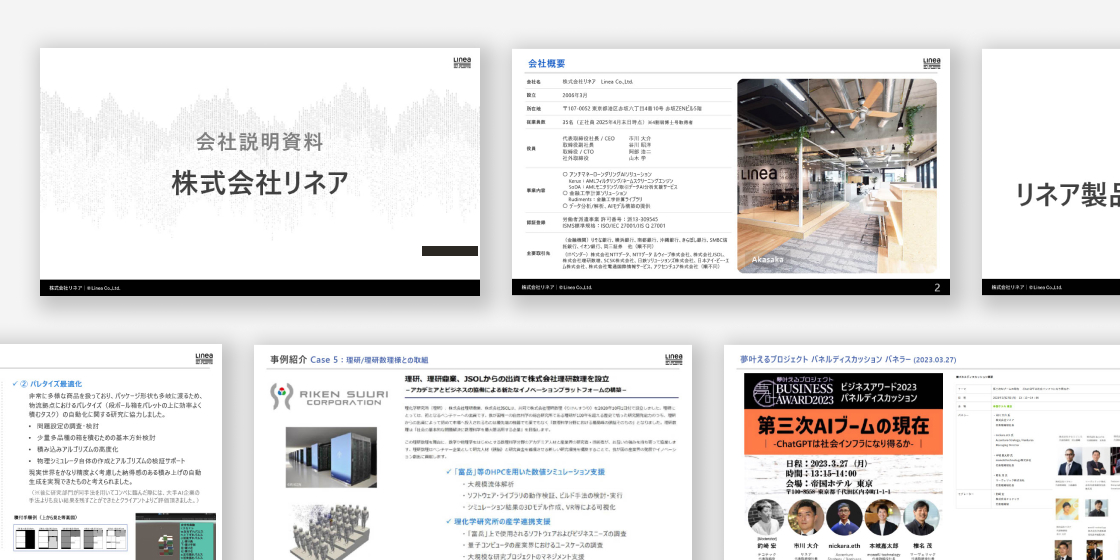Image resolution: width=1120 pixels, height=560 pixels.
Task: Click the 事業内容 row label
Action: (x=536, y=190)
